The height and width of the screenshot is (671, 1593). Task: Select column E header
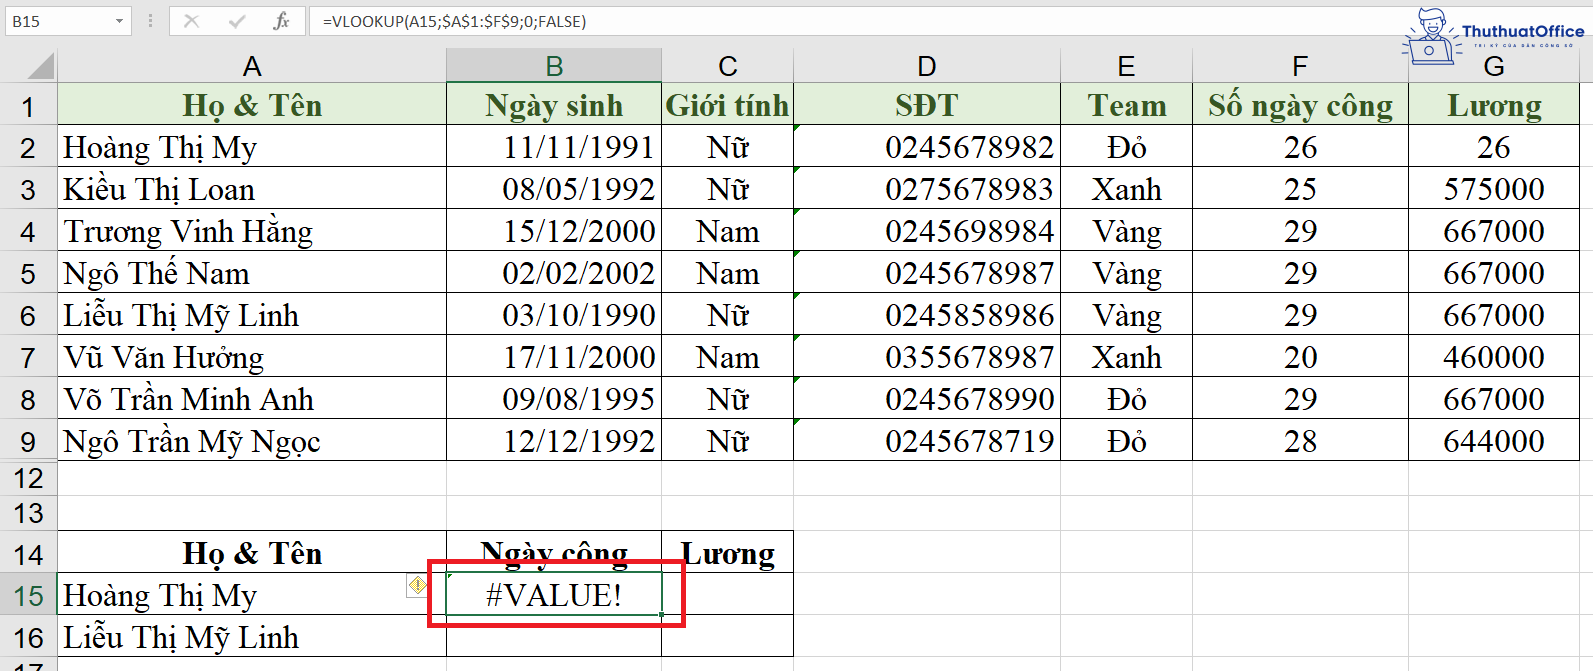(x=1126, y=66)
